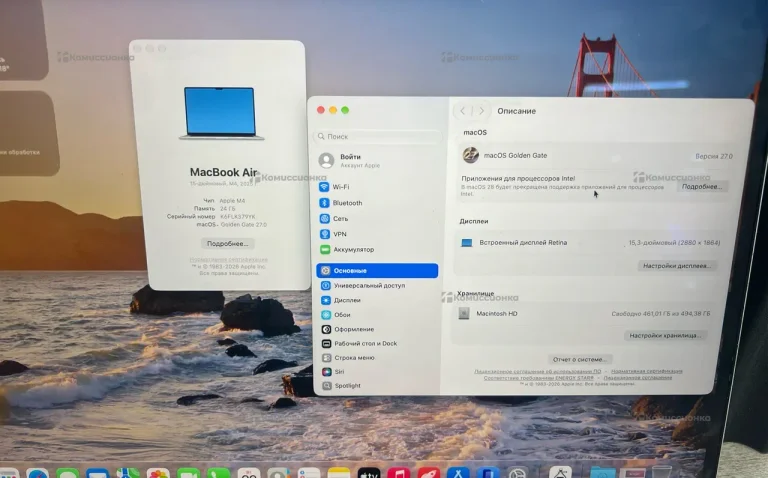Open Music app from the Dock

pyautogui.click(x=399, y=473)
